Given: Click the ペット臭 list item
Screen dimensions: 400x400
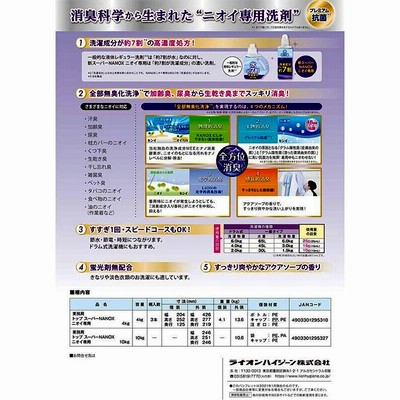Looking at the screenshot, I should pyautogui.click(x=97, y=183).
